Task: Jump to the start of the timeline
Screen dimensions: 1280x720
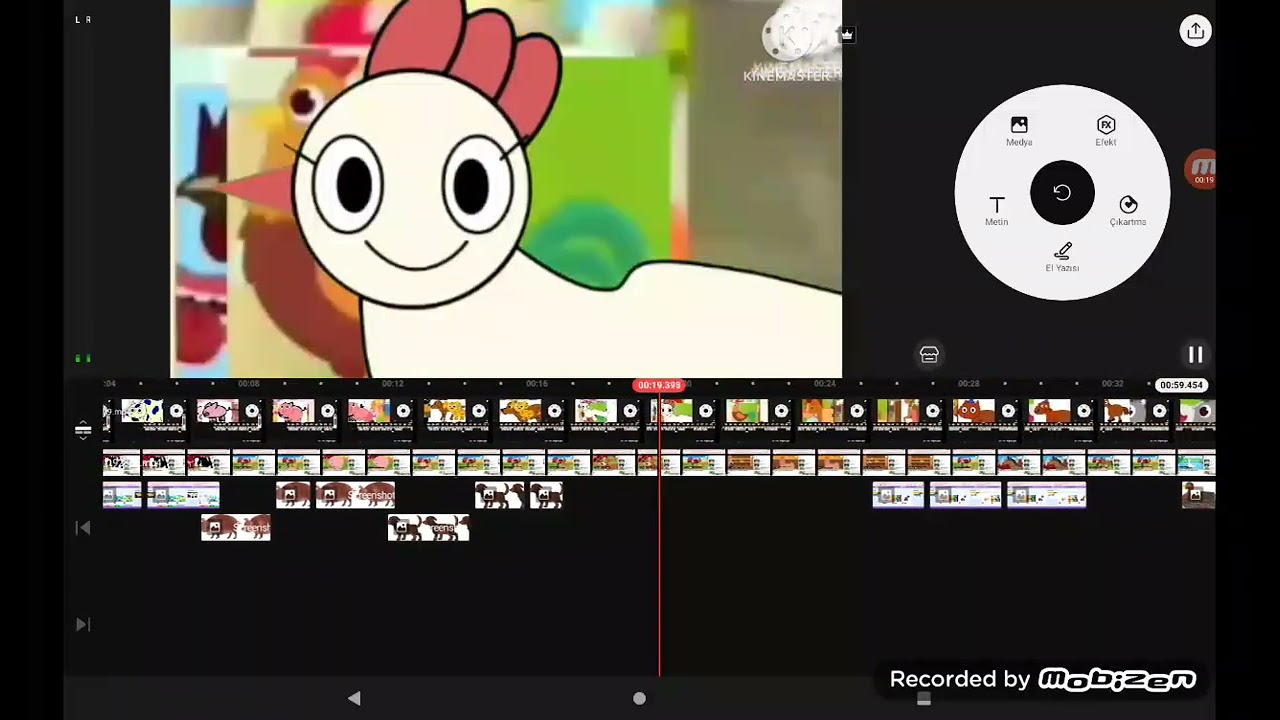Action: click(x=83, y=528)
